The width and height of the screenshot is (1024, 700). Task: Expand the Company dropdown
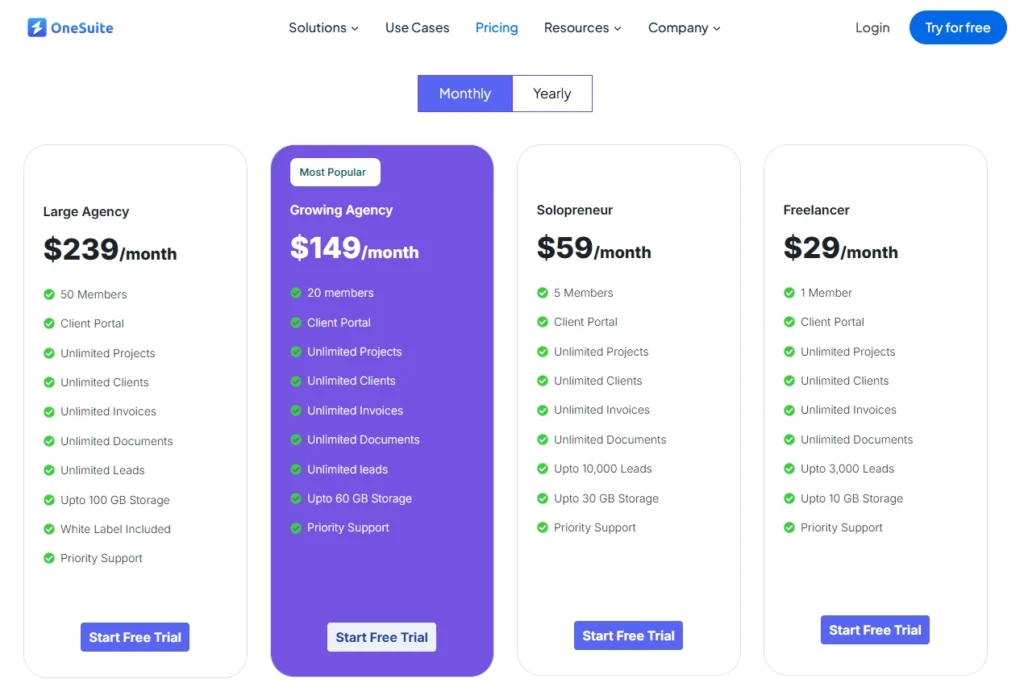(x=684, y=28)
